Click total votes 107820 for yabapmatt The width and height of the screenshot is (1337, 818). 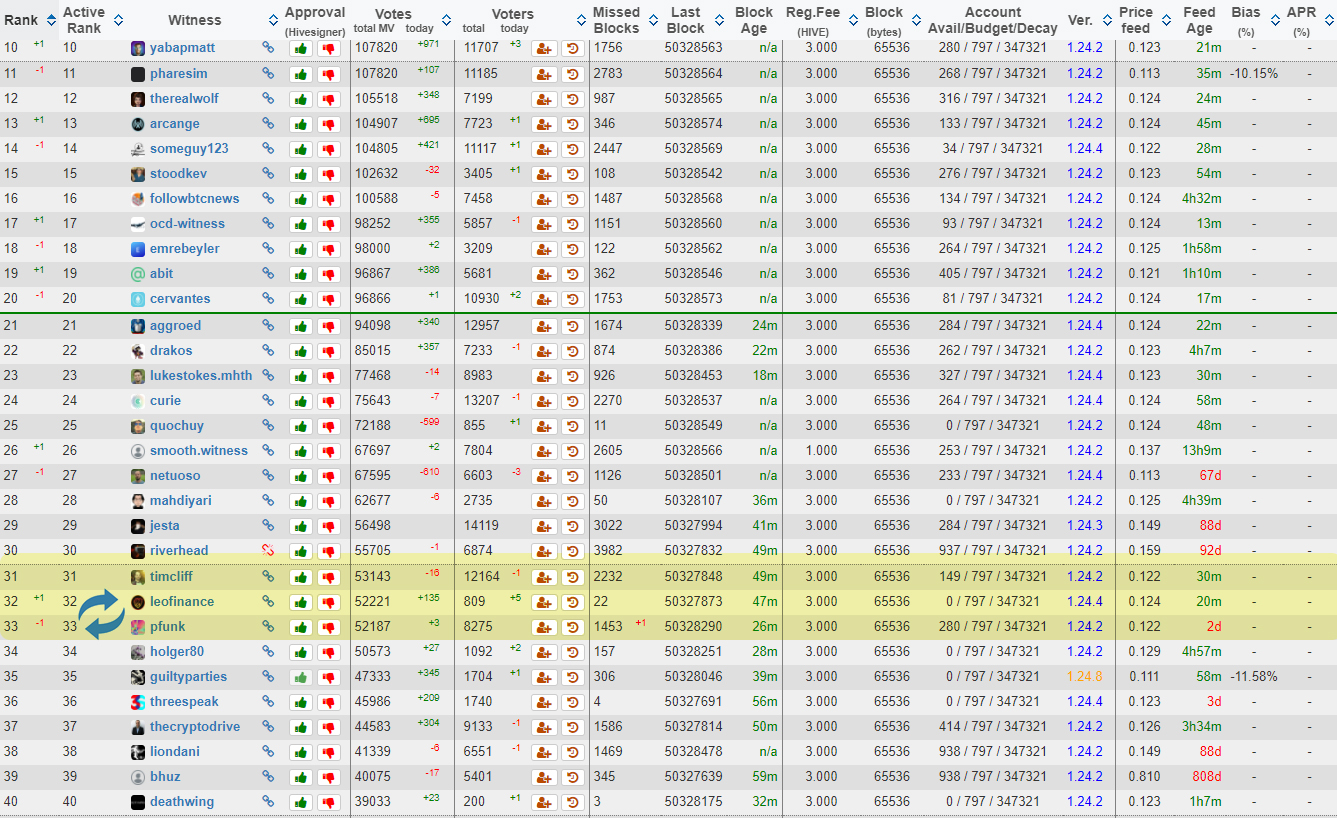[x=376, y=49]
